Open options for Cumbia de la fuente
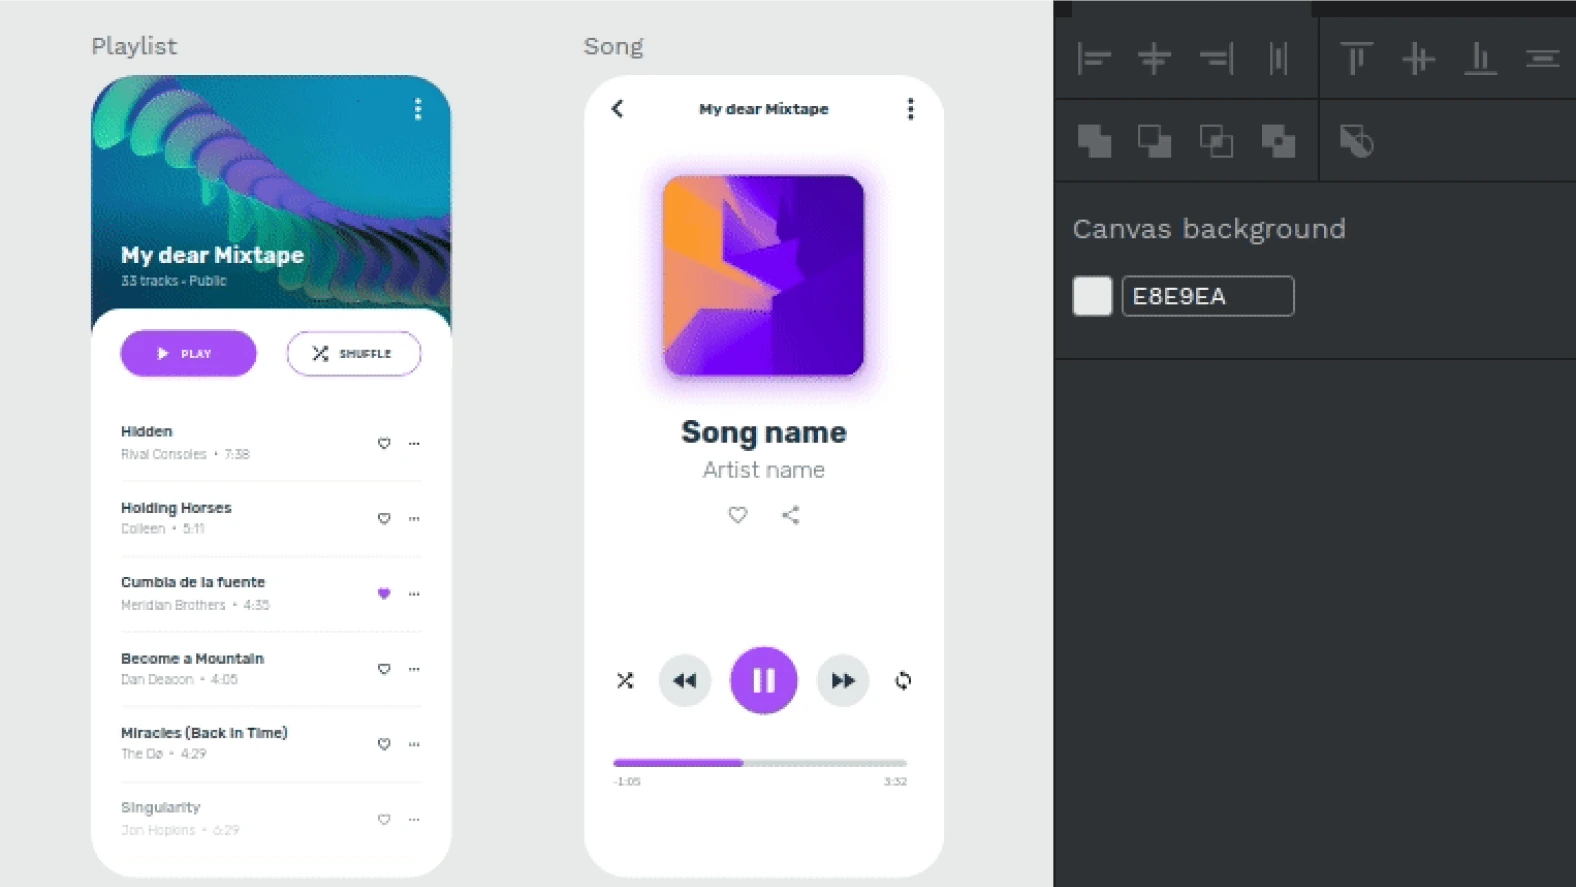The height and width of the screenshot is (887, 1576). coord(414,593)
